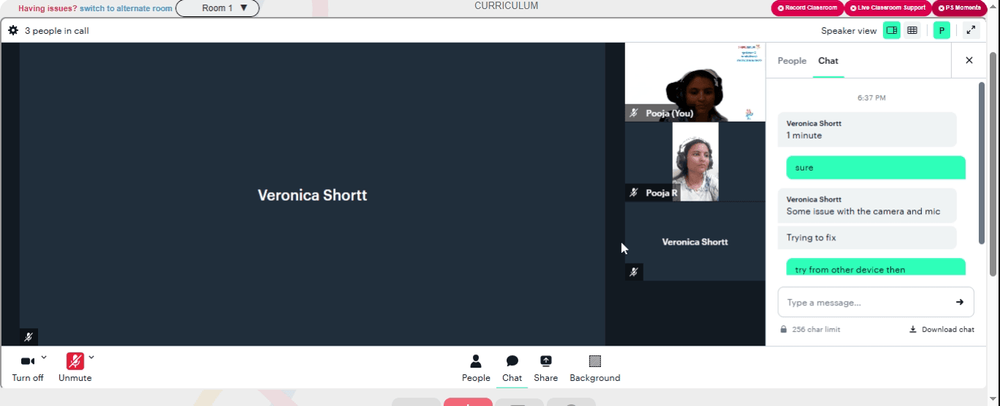Screen dimensions: 1000x406
Task: Open call settings gear icon
Action: point(13,30)
